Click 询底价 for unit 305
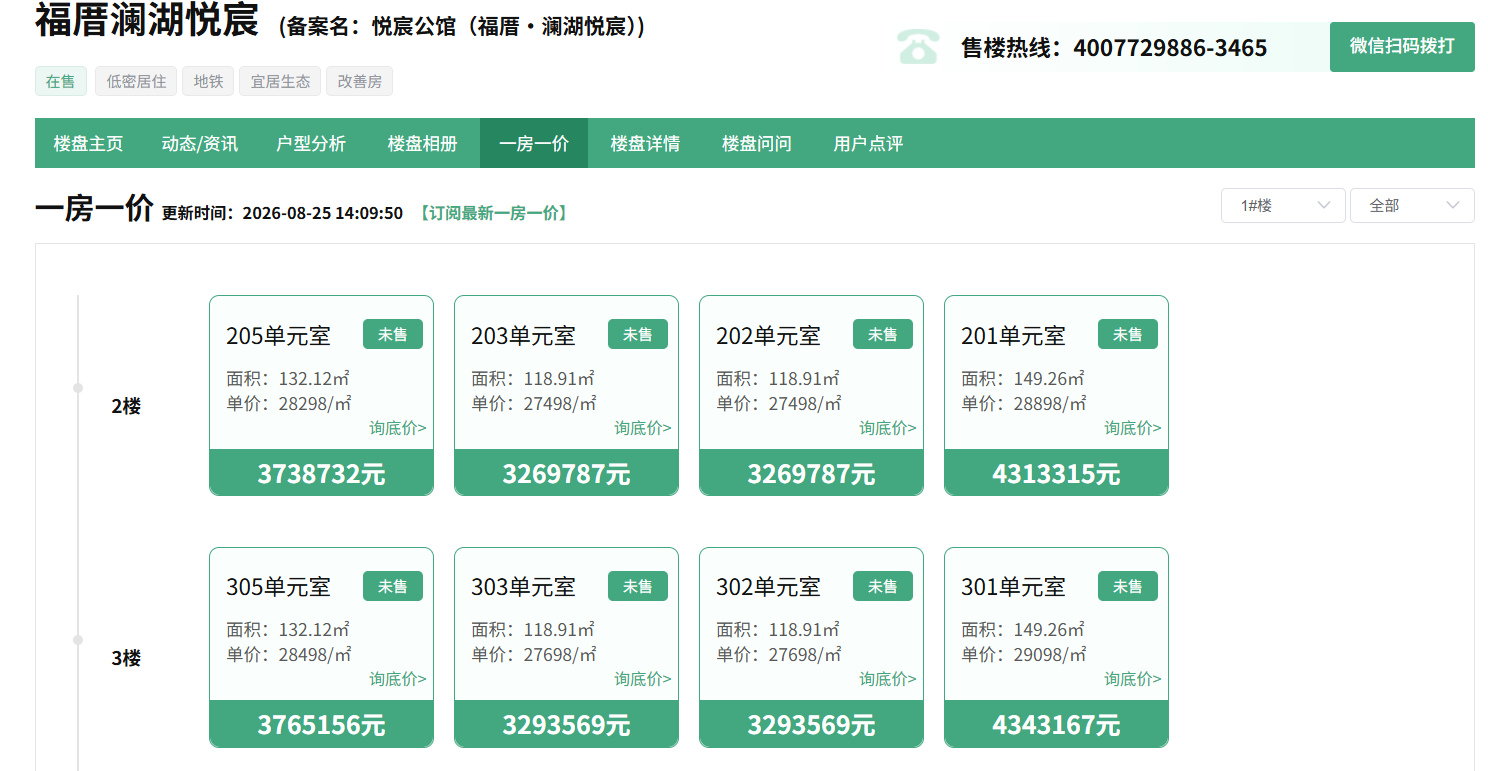The image size is (1488, 771). tap(398, 679)
